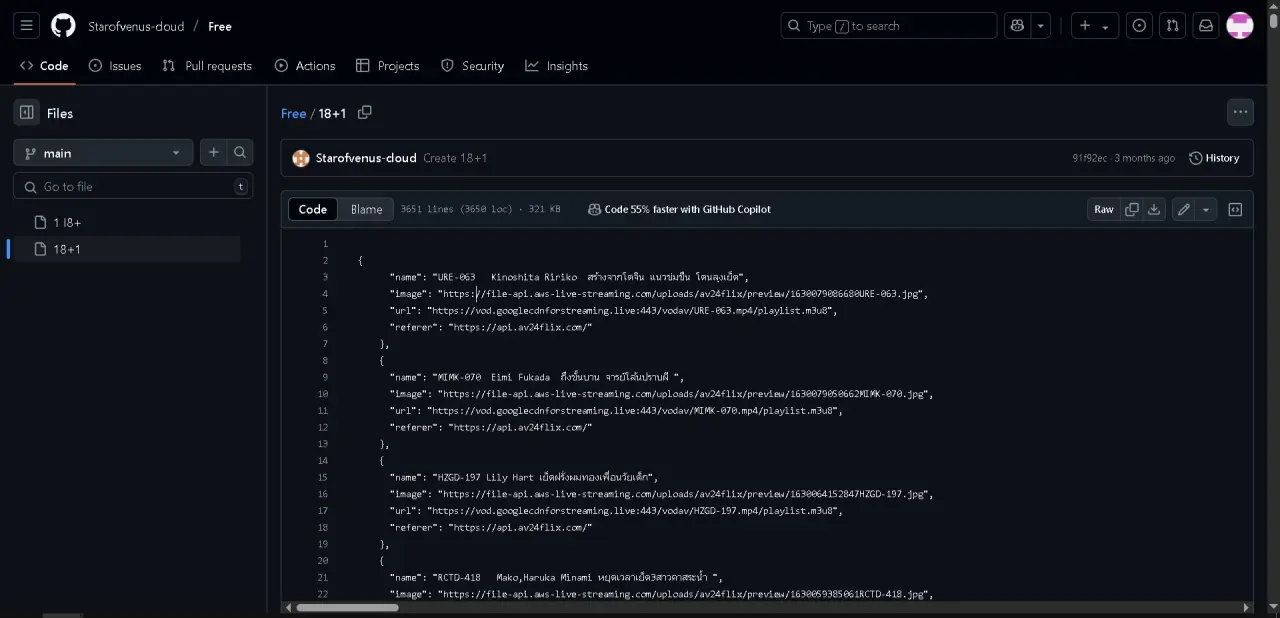Click line number 15
This screenshot has height=618, width=1280.
323,477
